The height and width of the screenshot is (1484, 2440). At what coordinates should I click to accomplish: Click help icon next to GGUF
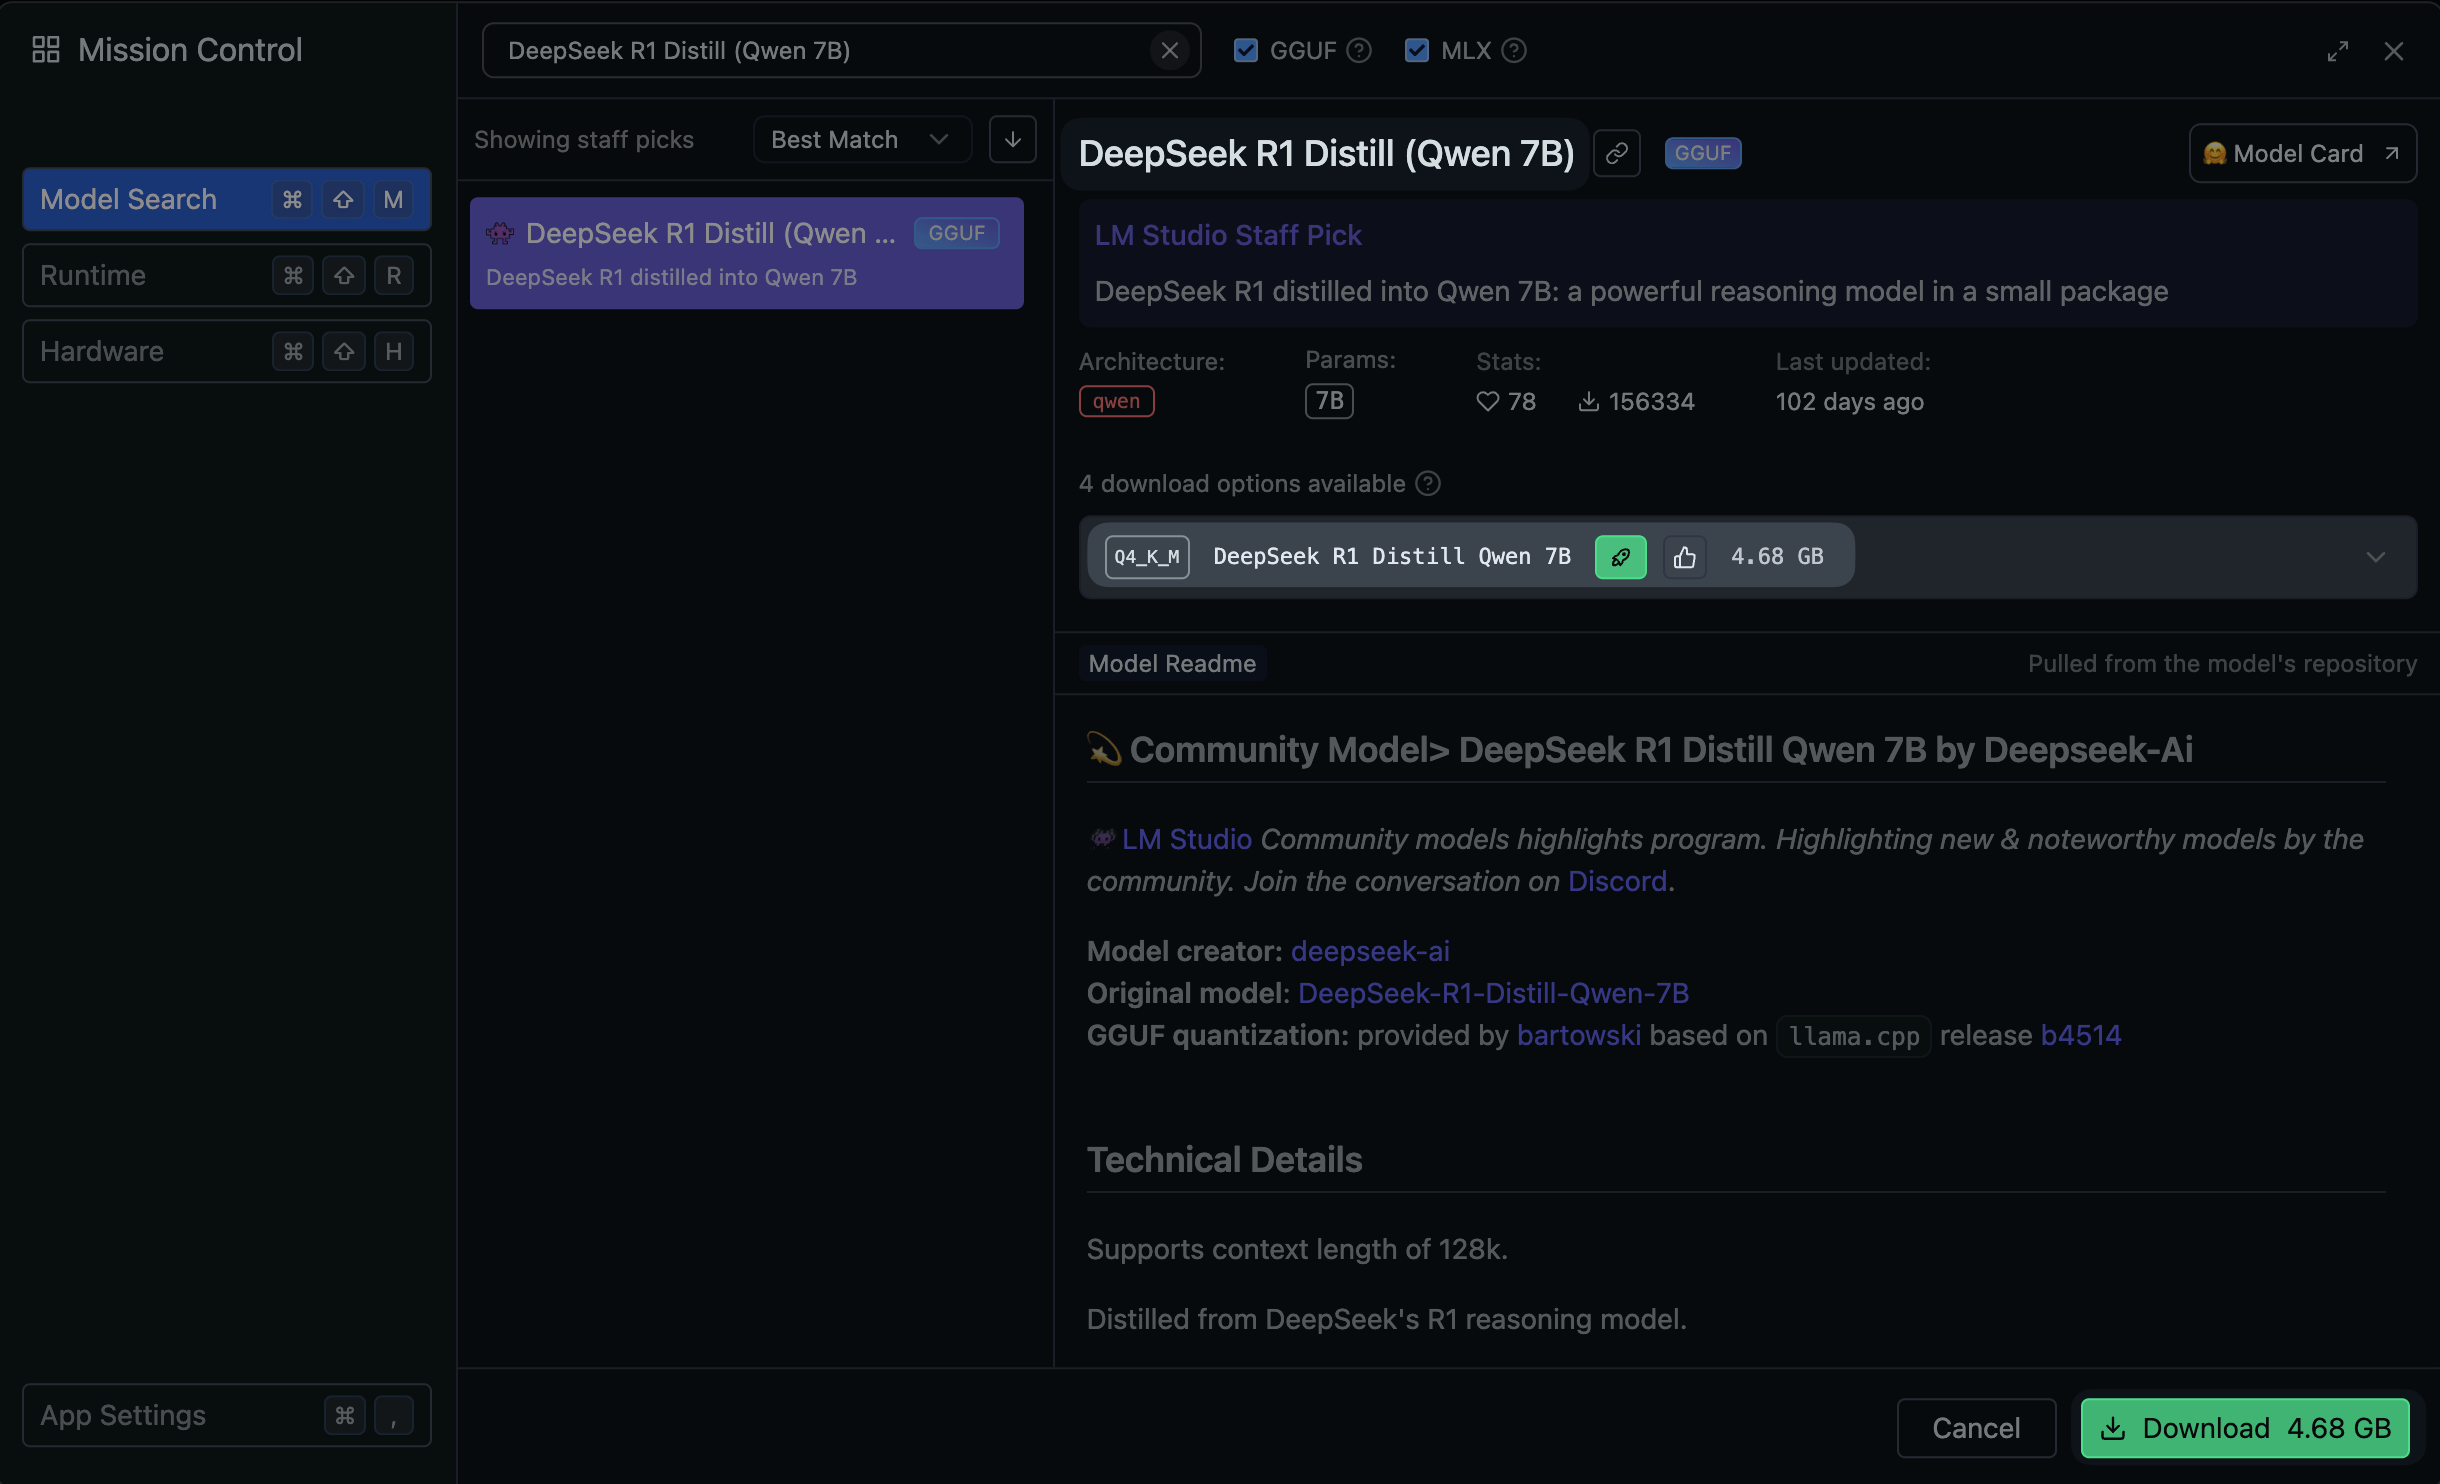[x=1358, y=50]
